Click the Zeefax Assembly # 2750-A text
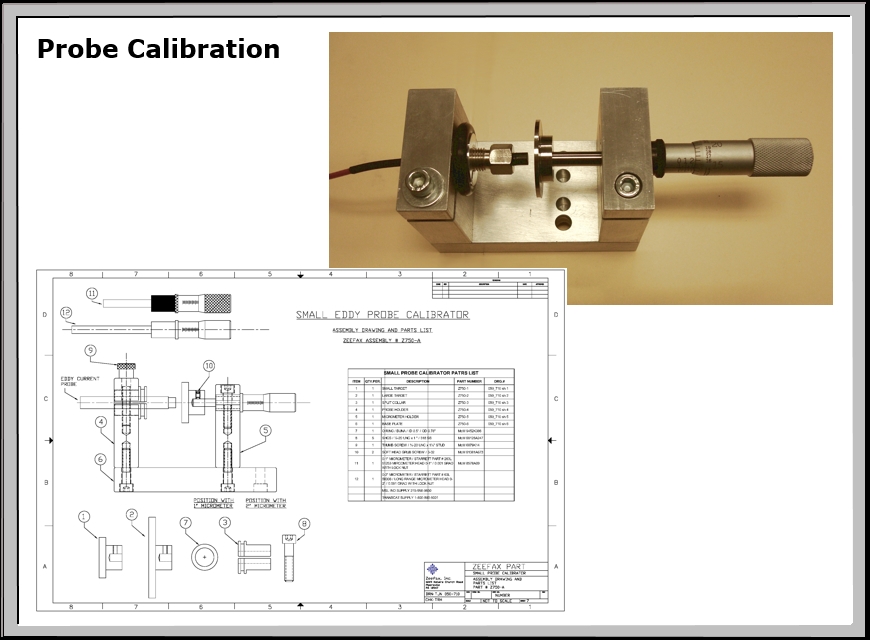The image size is (870, 640). point(382,340)
